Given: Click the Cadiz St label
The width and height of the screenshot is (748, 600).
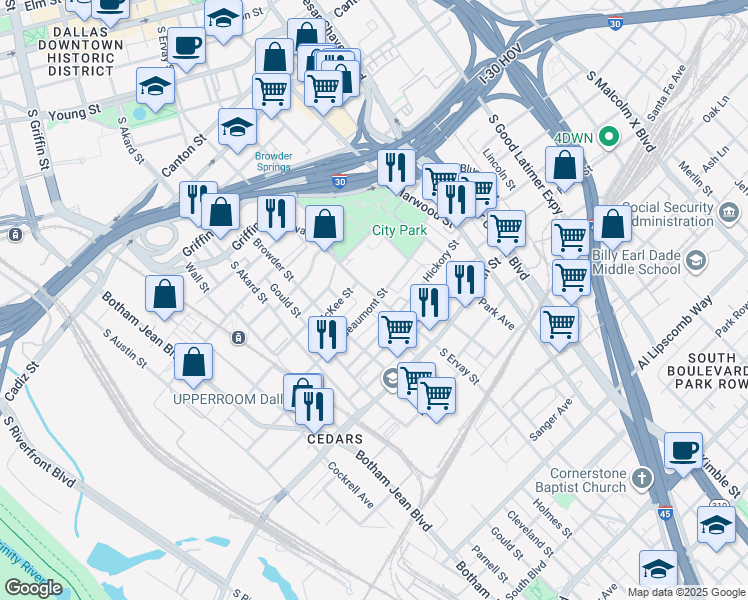Looking at the screenshot, I should [x=22, y=382].
